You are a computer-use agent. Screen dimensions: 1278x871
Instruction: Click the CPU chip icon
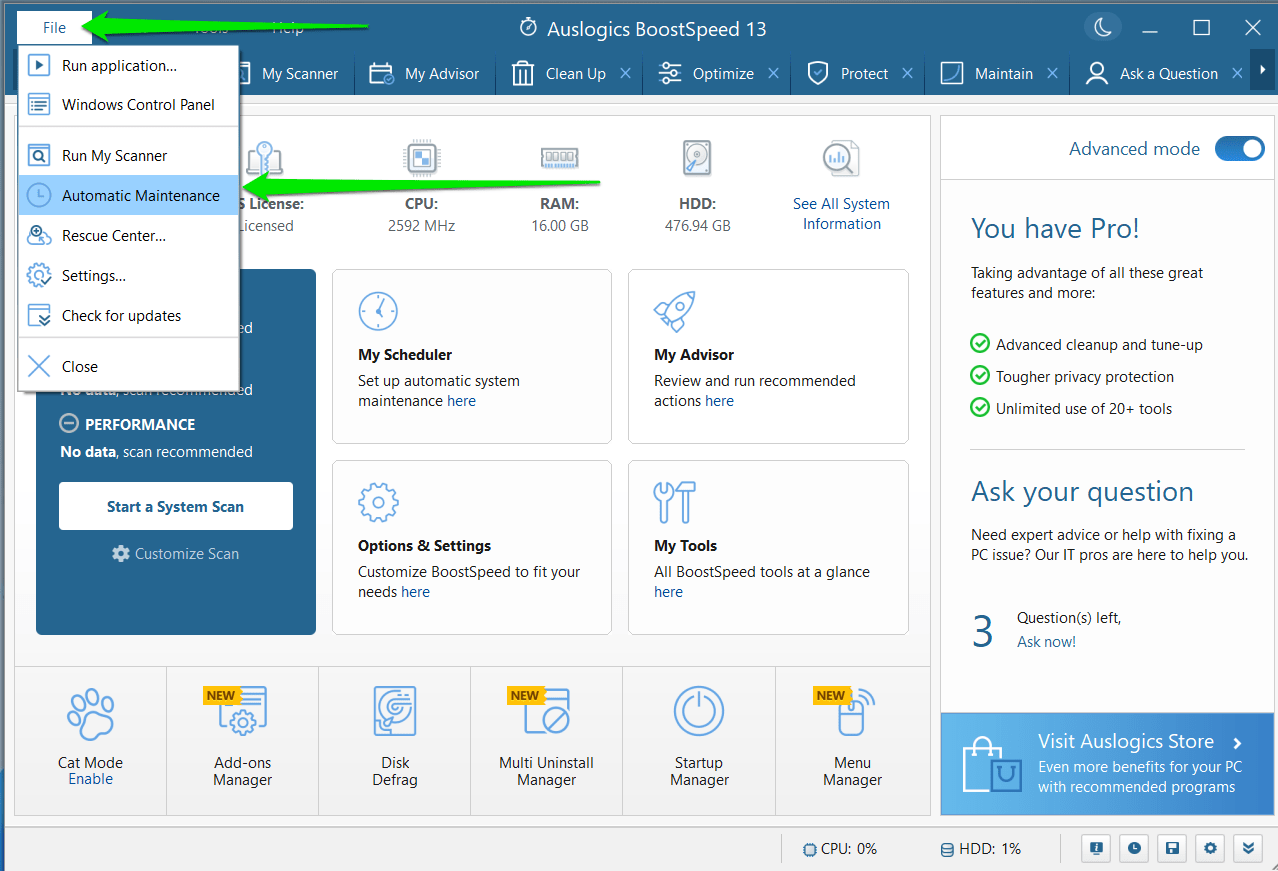pos(421,158)
